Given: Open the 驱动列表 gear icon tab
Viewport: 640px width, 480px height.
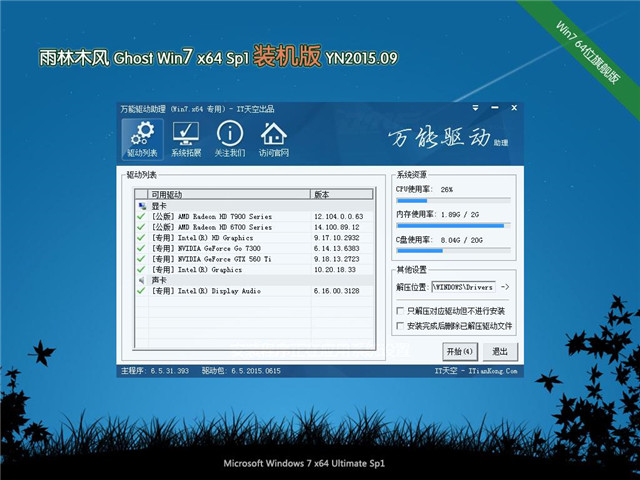Looking at the screenshot, I should (142, 140).
